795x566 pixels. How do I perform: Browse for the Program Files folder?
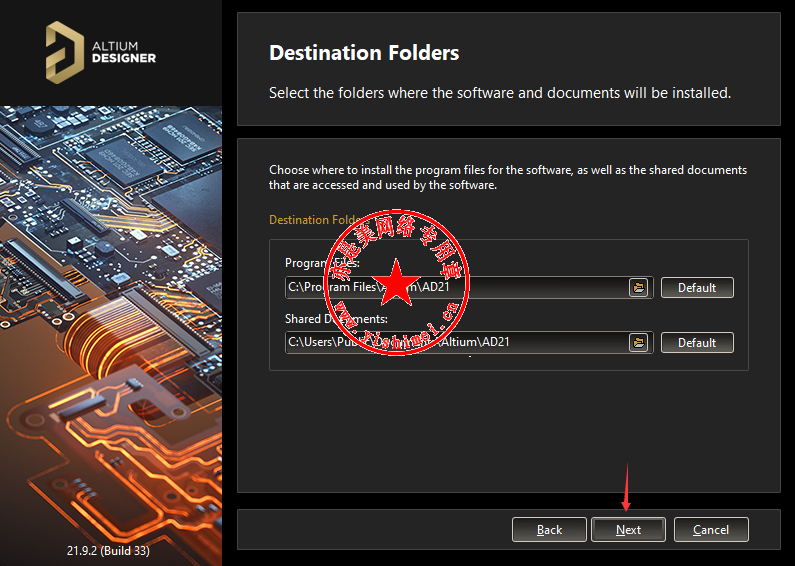[x=639, y=288]
